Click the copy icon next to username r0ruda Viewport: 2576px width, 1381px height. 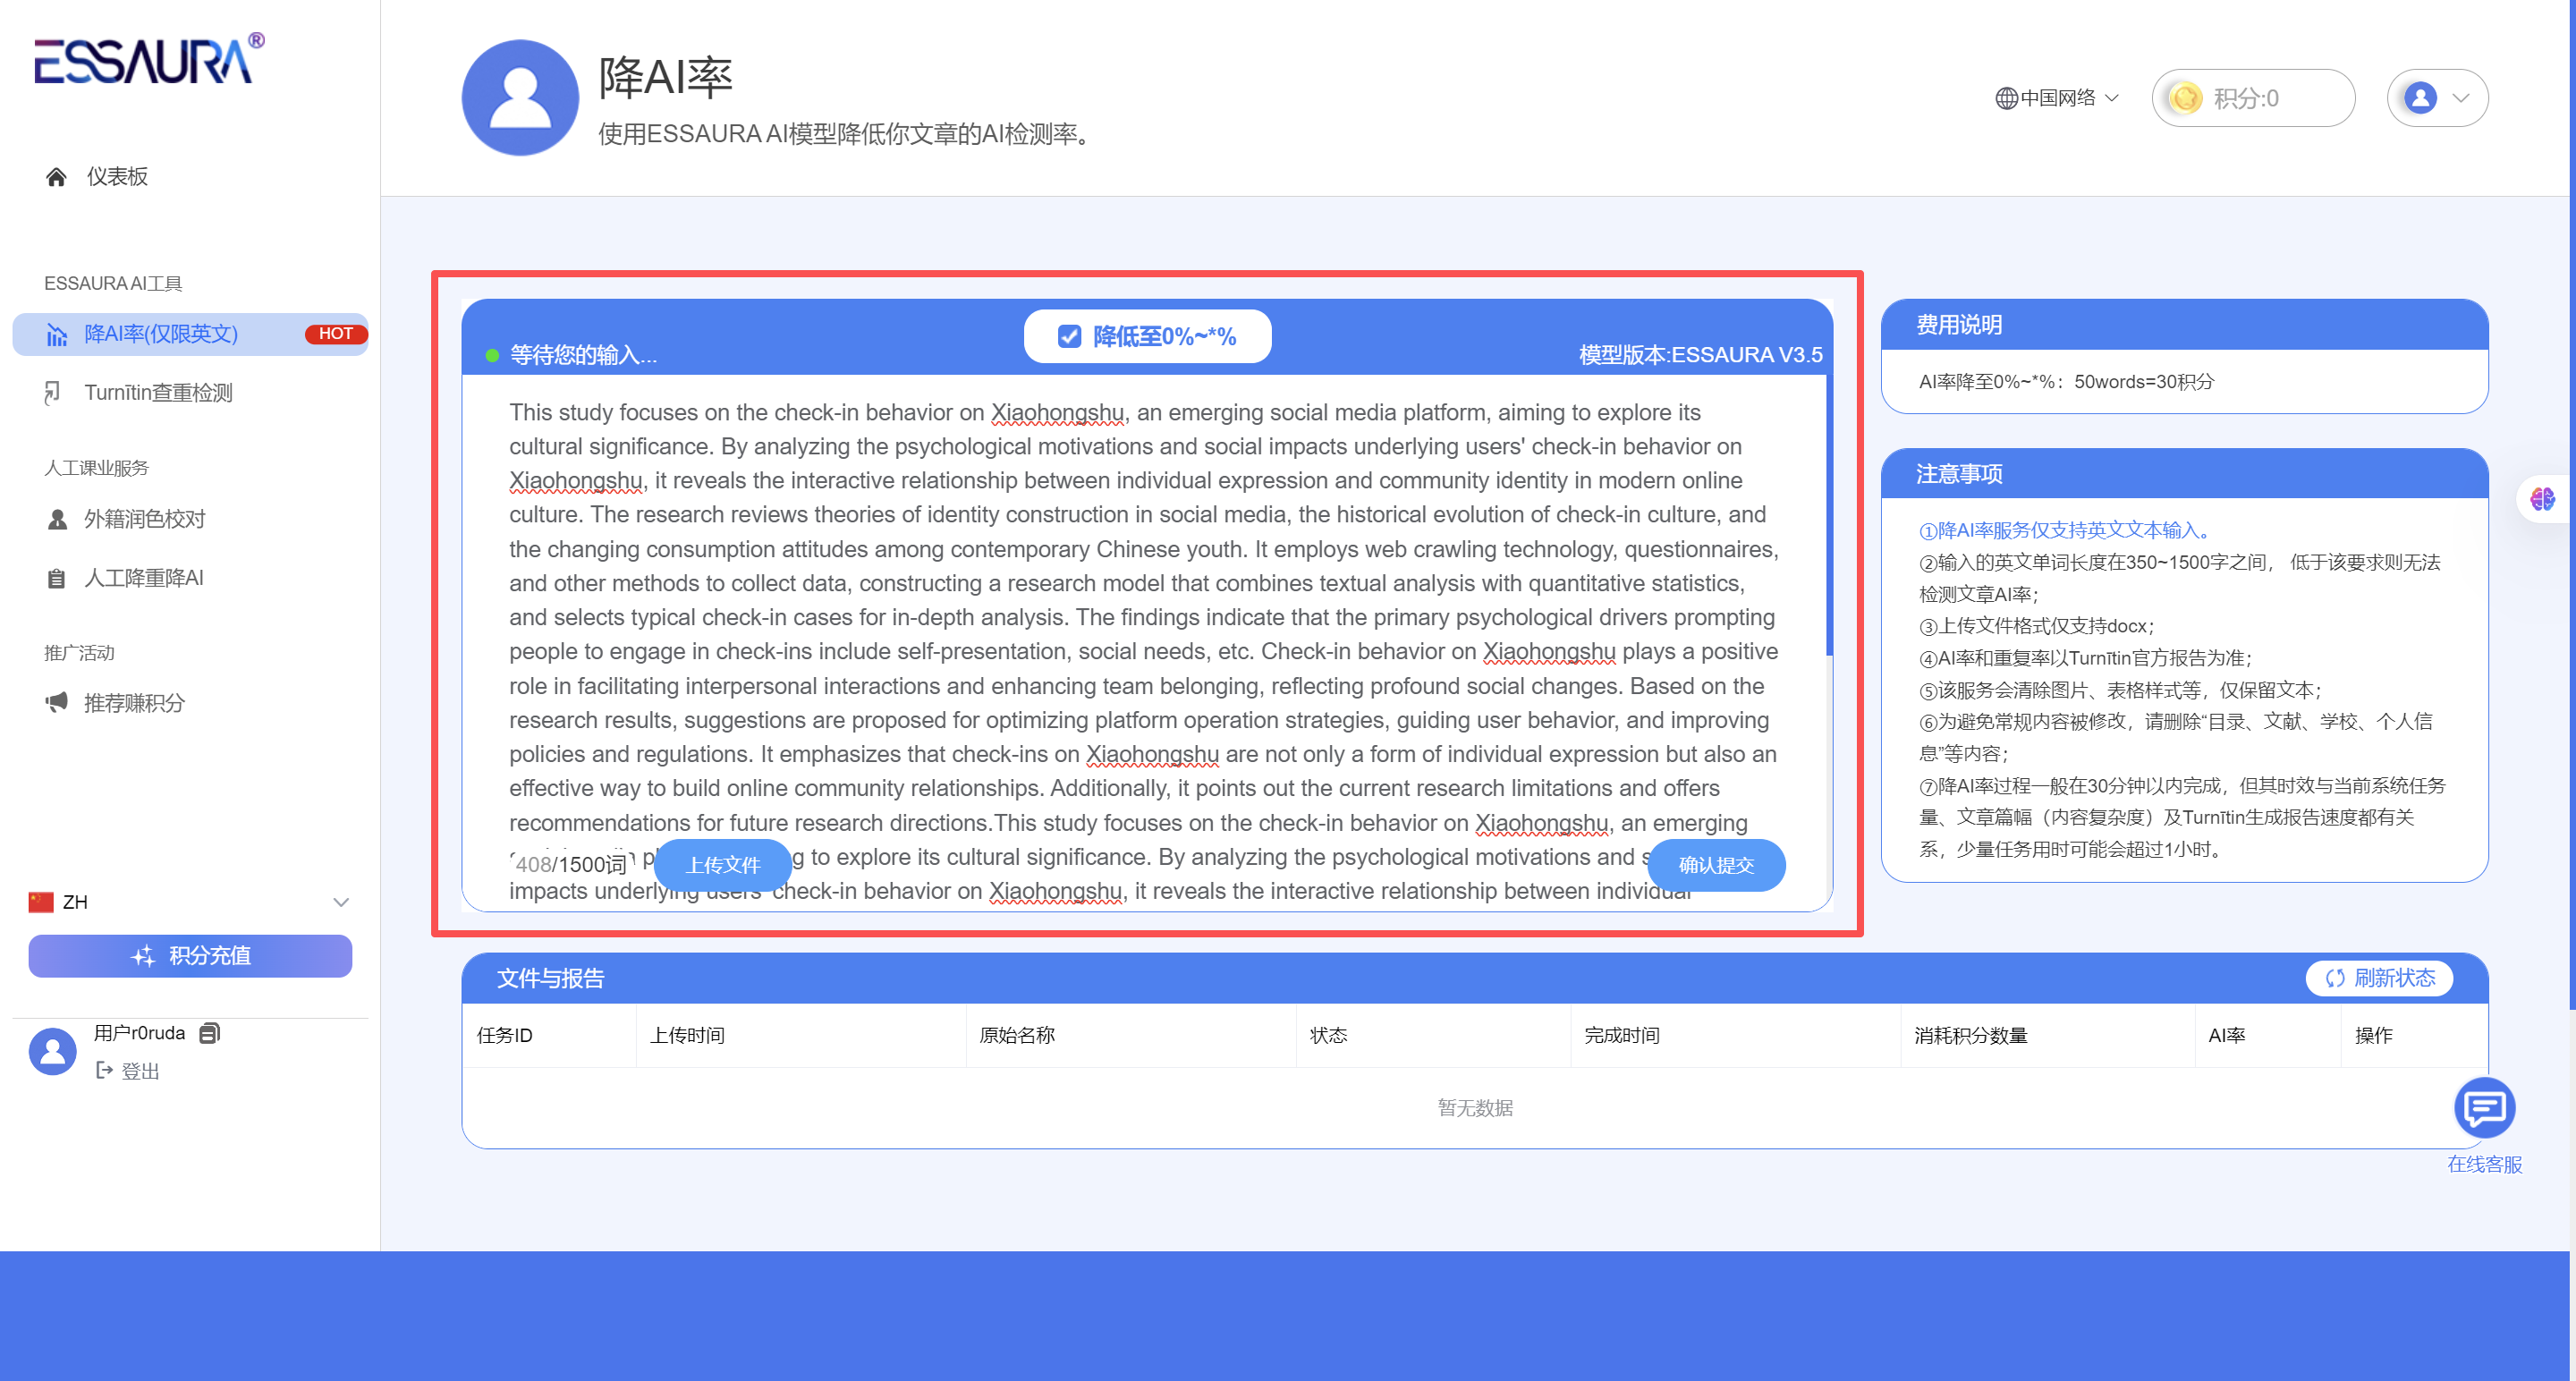pos(209,1033)
